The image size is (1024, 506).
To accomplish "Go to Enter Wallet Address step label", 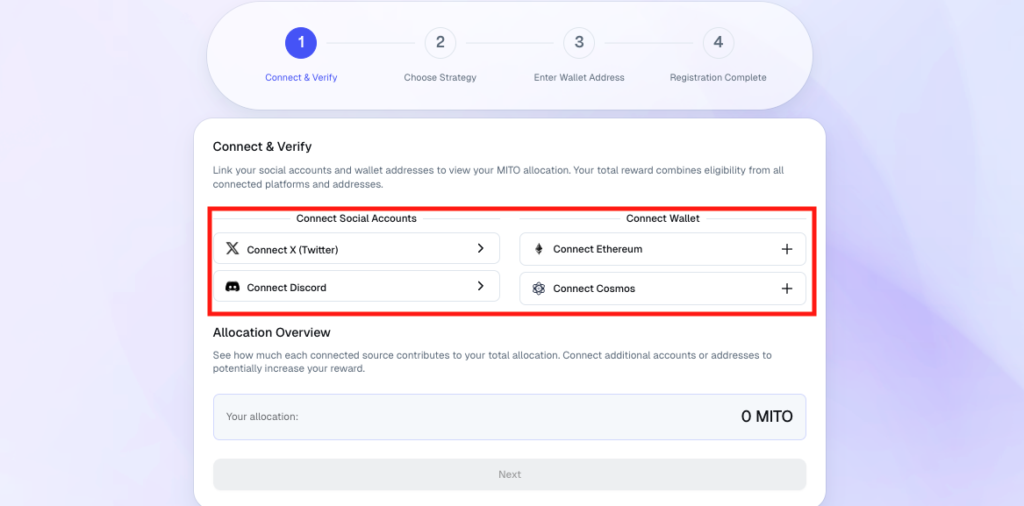I will [579, 78].
